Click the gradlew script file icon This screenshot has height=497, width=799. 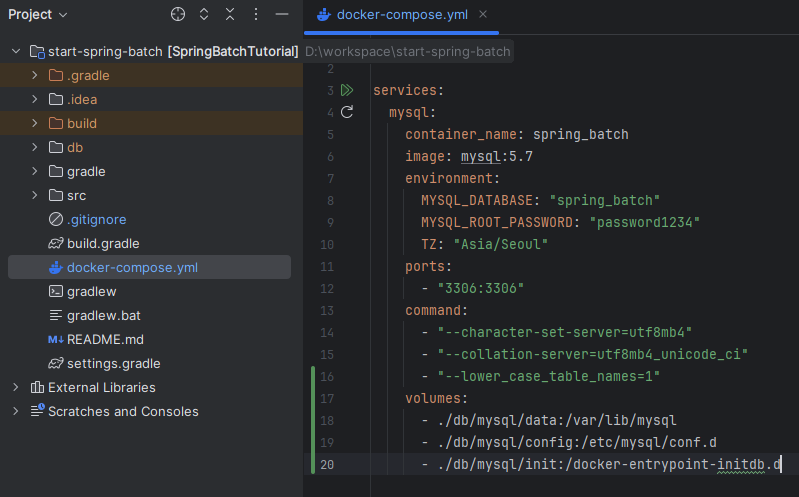click(56, 291)
